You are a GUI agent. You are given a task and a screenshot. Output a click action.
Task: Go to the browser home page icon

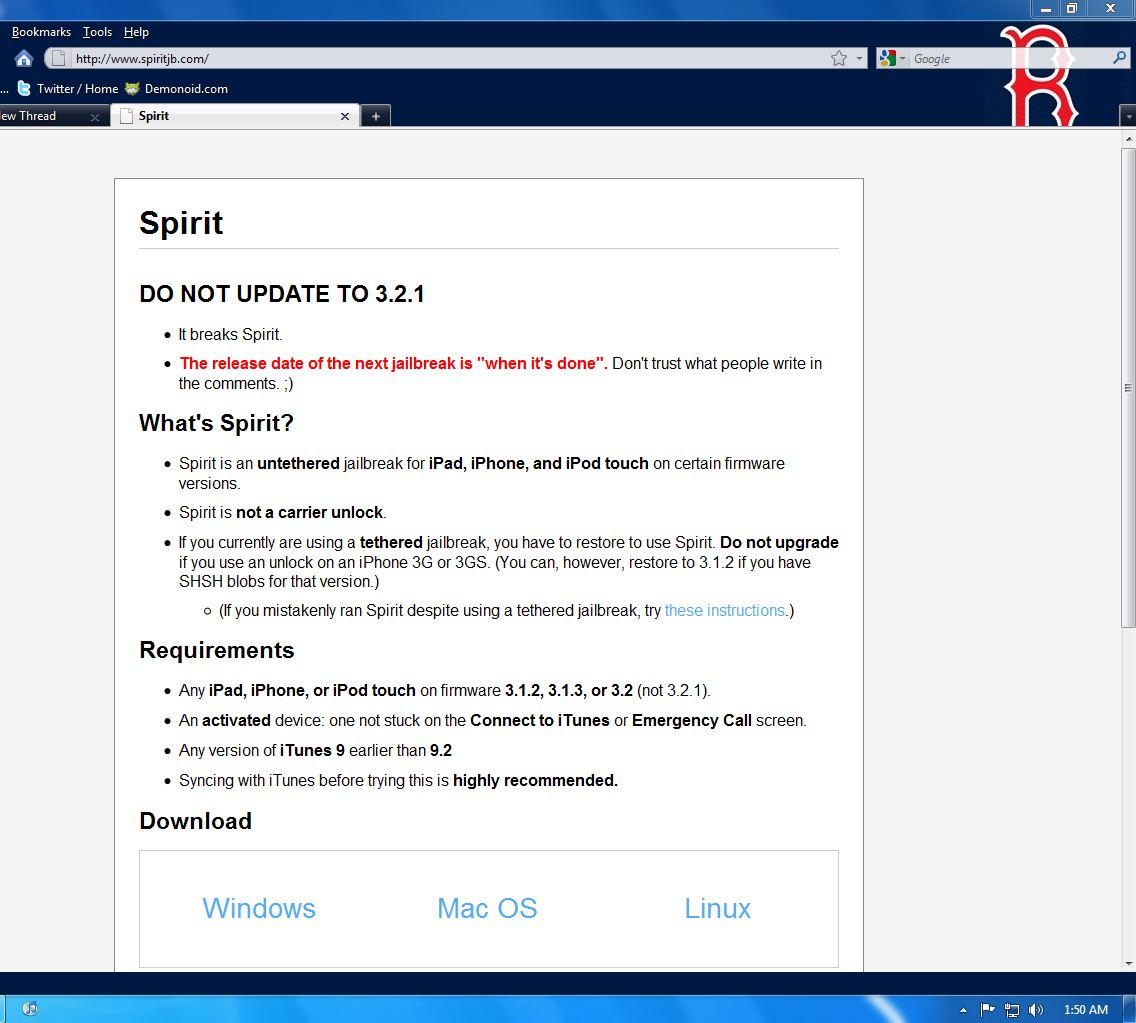click(24, 59)
